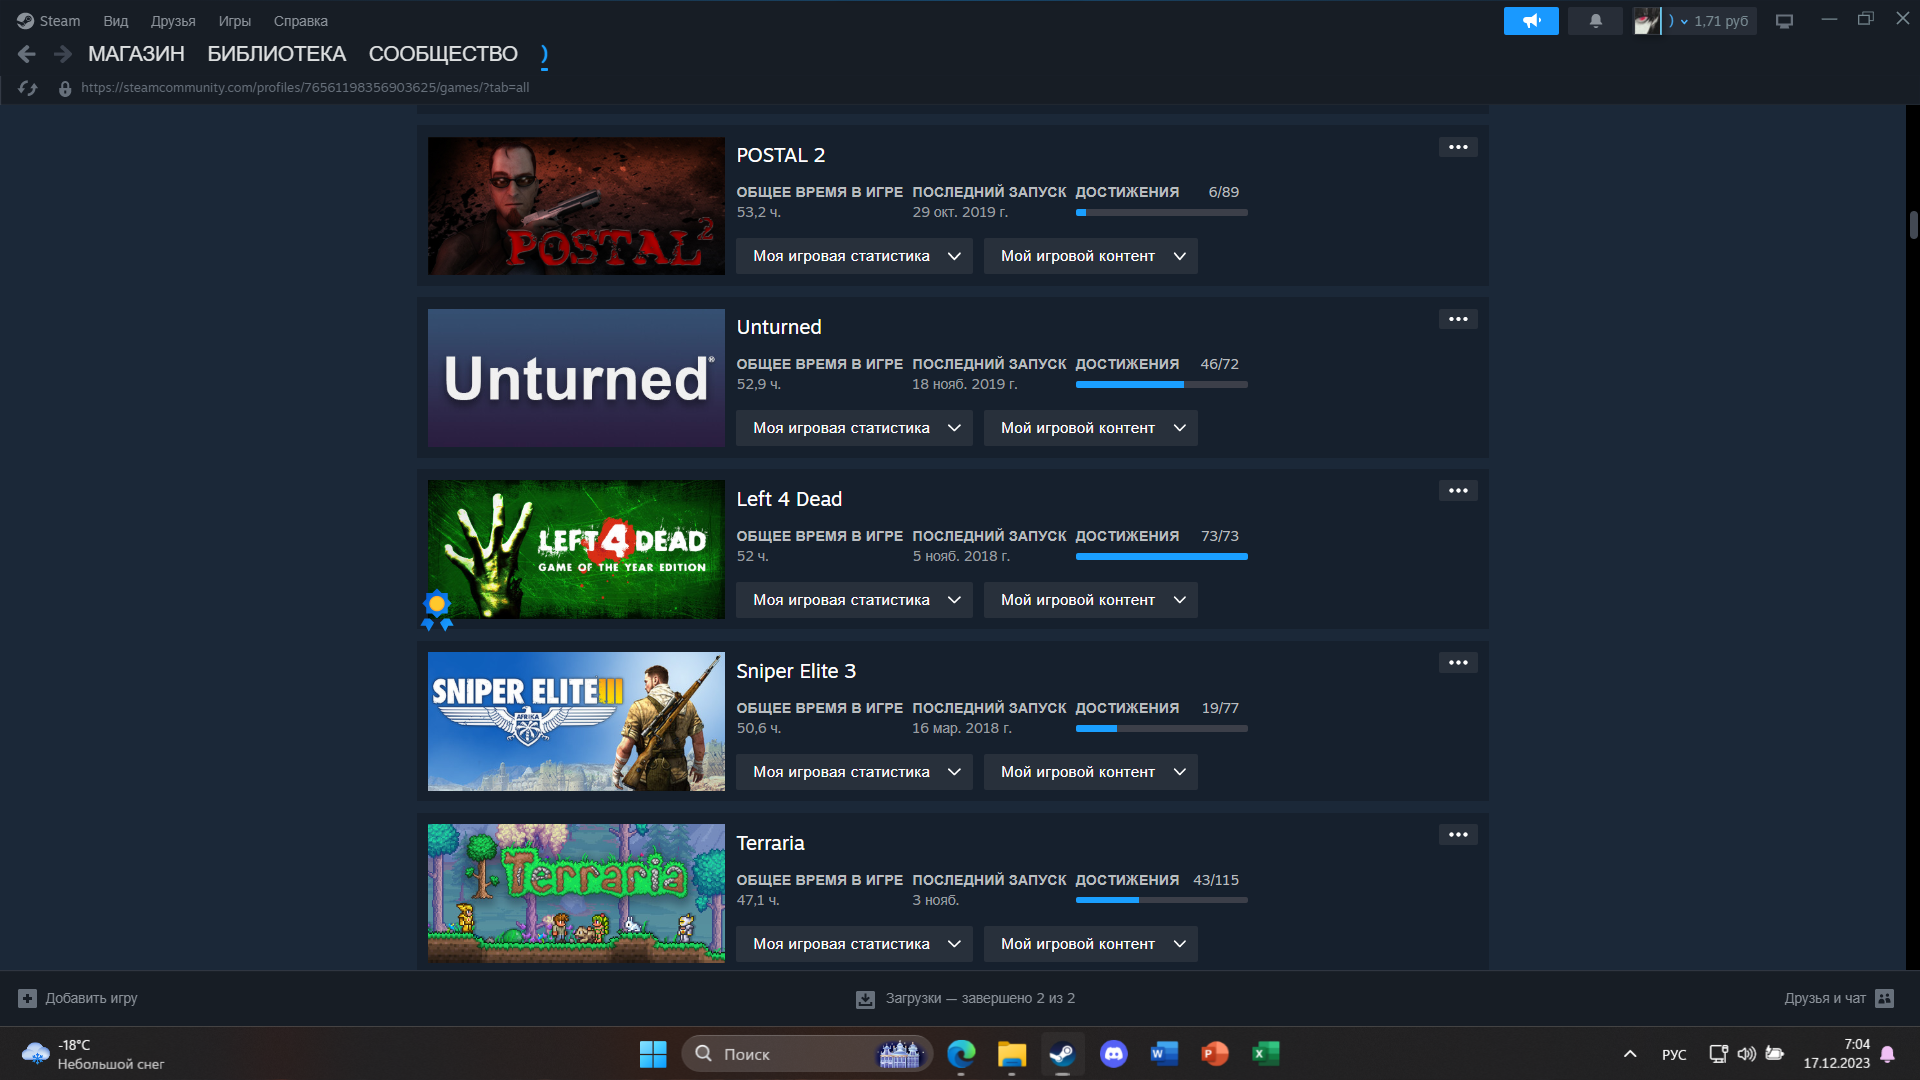
Task: Open the Left 4 Dead title link
Action: pyautogui.click(x=789, y=499)
